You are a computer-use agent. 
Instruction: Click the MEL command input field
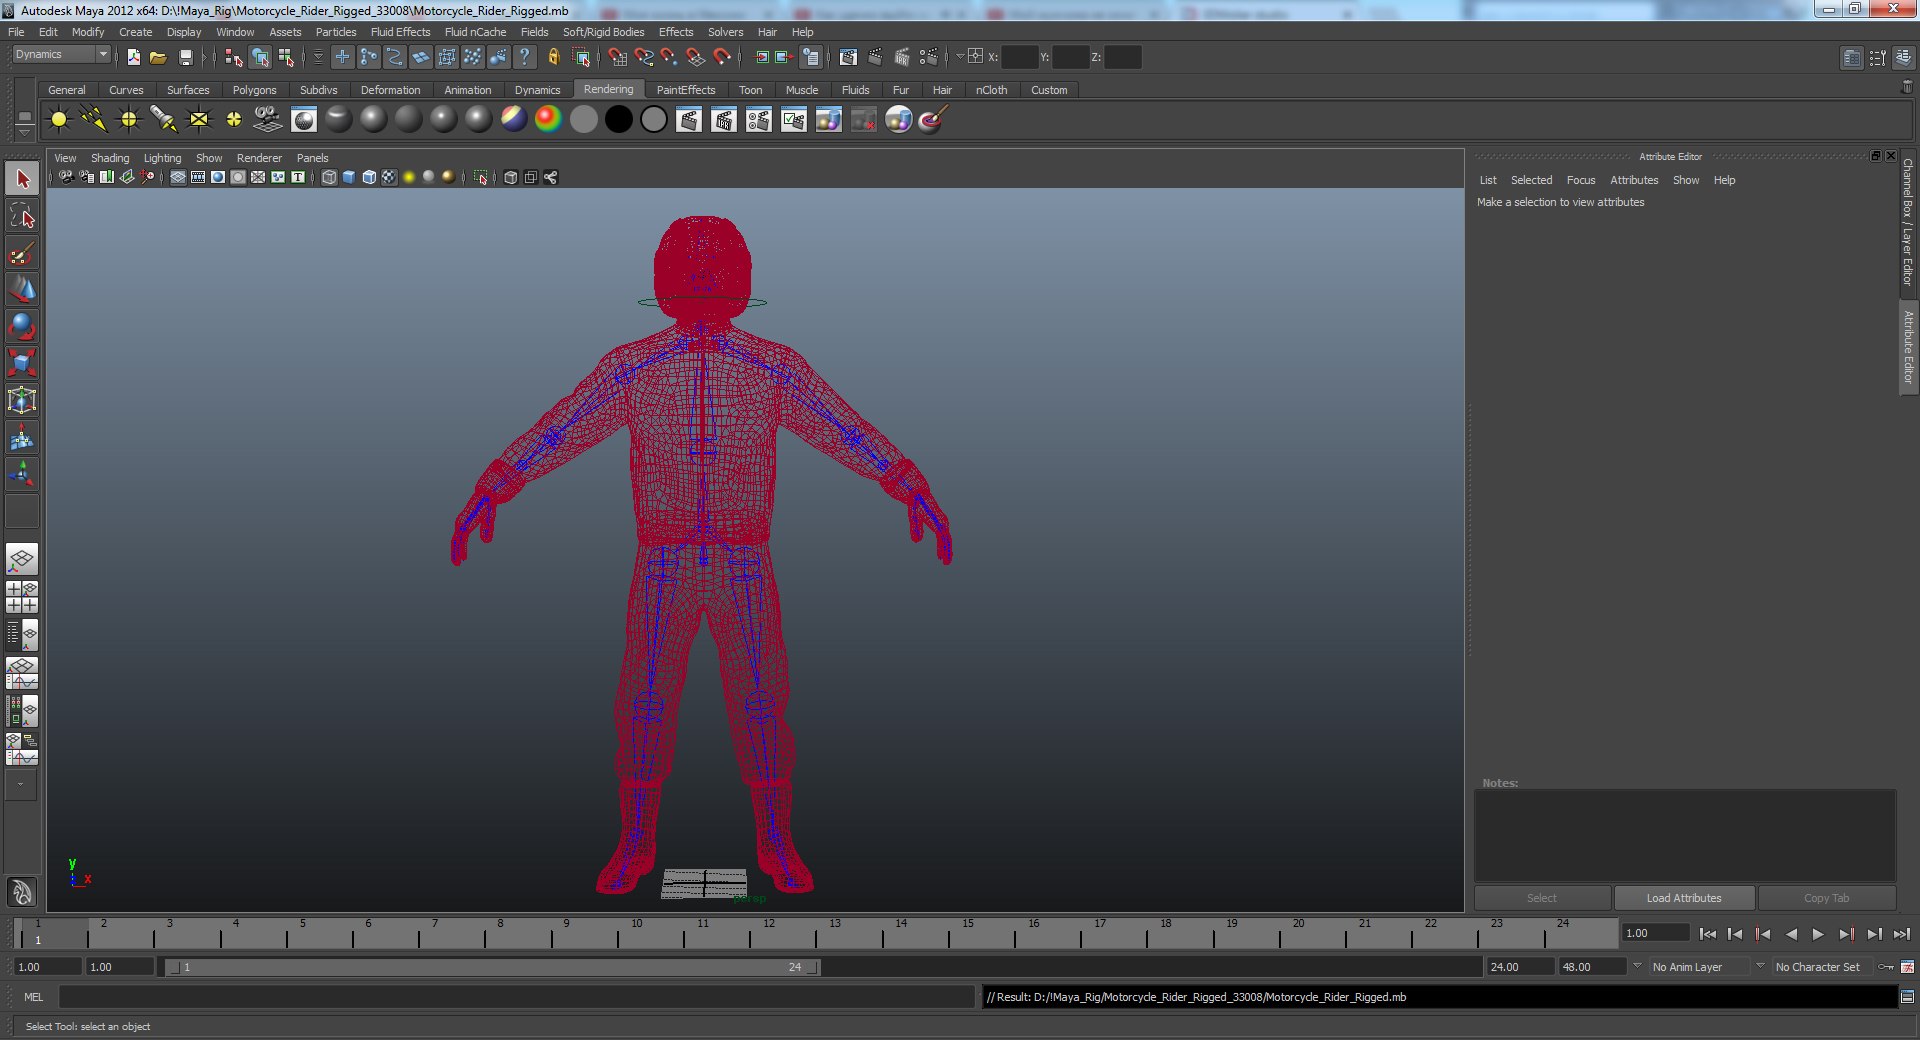point(516,997)
